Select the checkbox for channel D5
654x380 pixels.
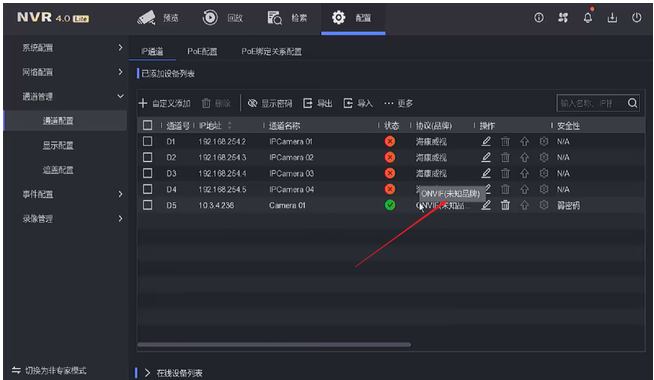point(147,205)
